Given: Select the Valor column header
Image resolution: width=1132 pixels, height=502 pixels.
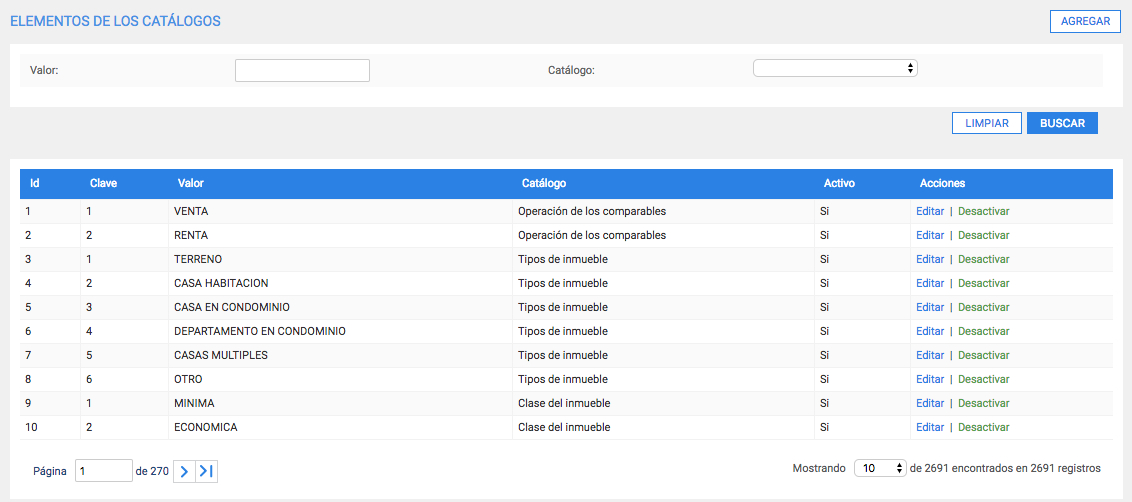Looking at the screenshot, I should [191, 183].
